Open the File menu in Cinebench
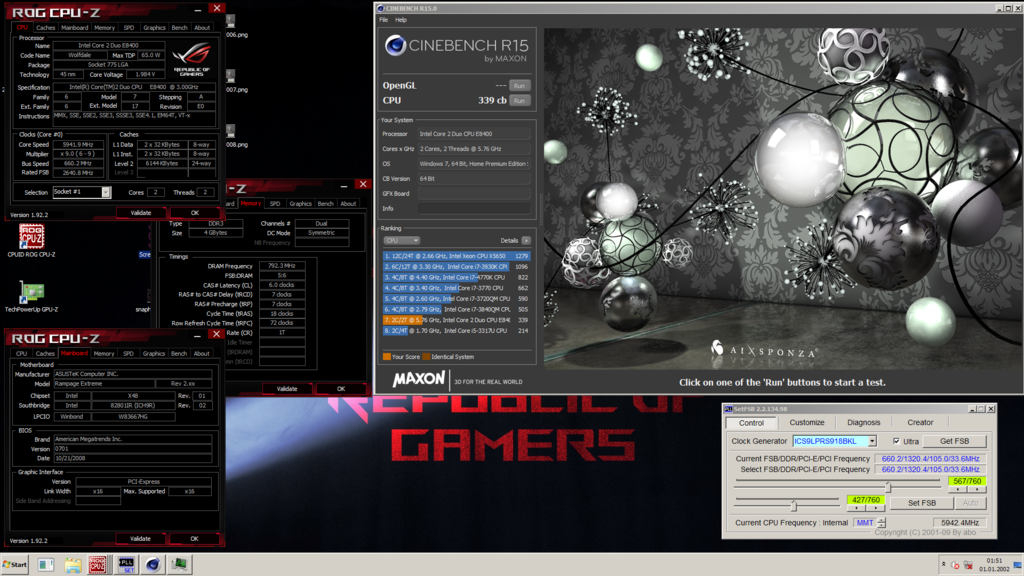Image resolution: width=1024 pixels, height=576 pixels. tap(383, 20)
